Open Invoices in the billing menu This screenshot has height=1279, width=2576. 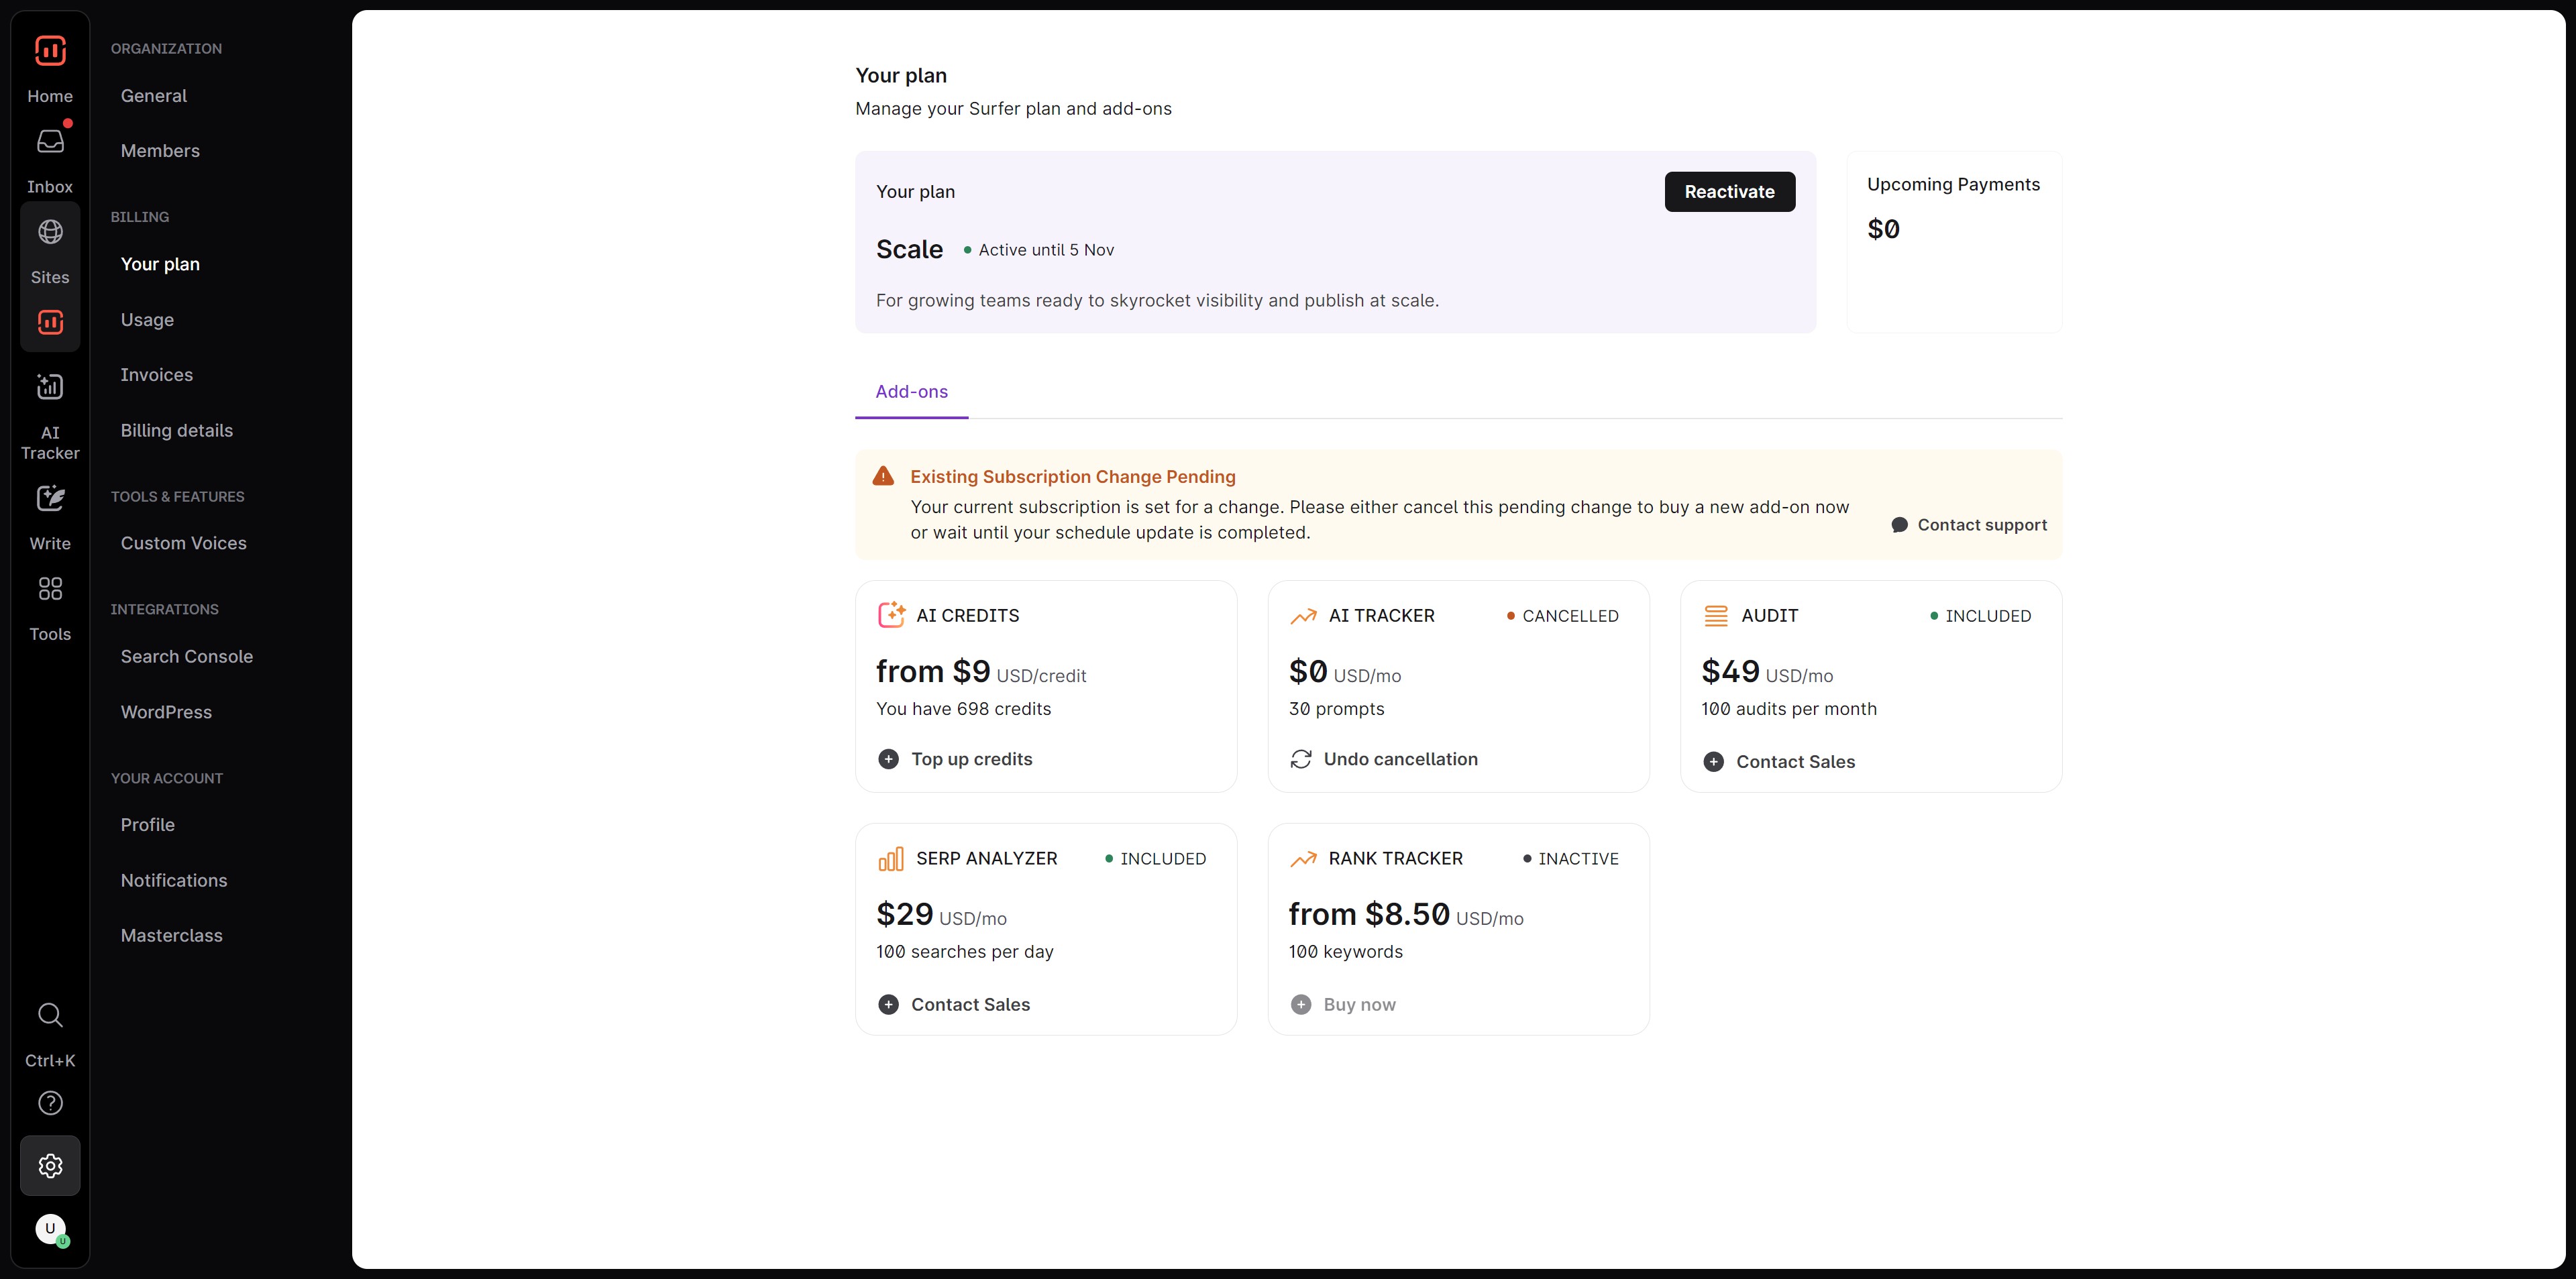coord(156,375)
